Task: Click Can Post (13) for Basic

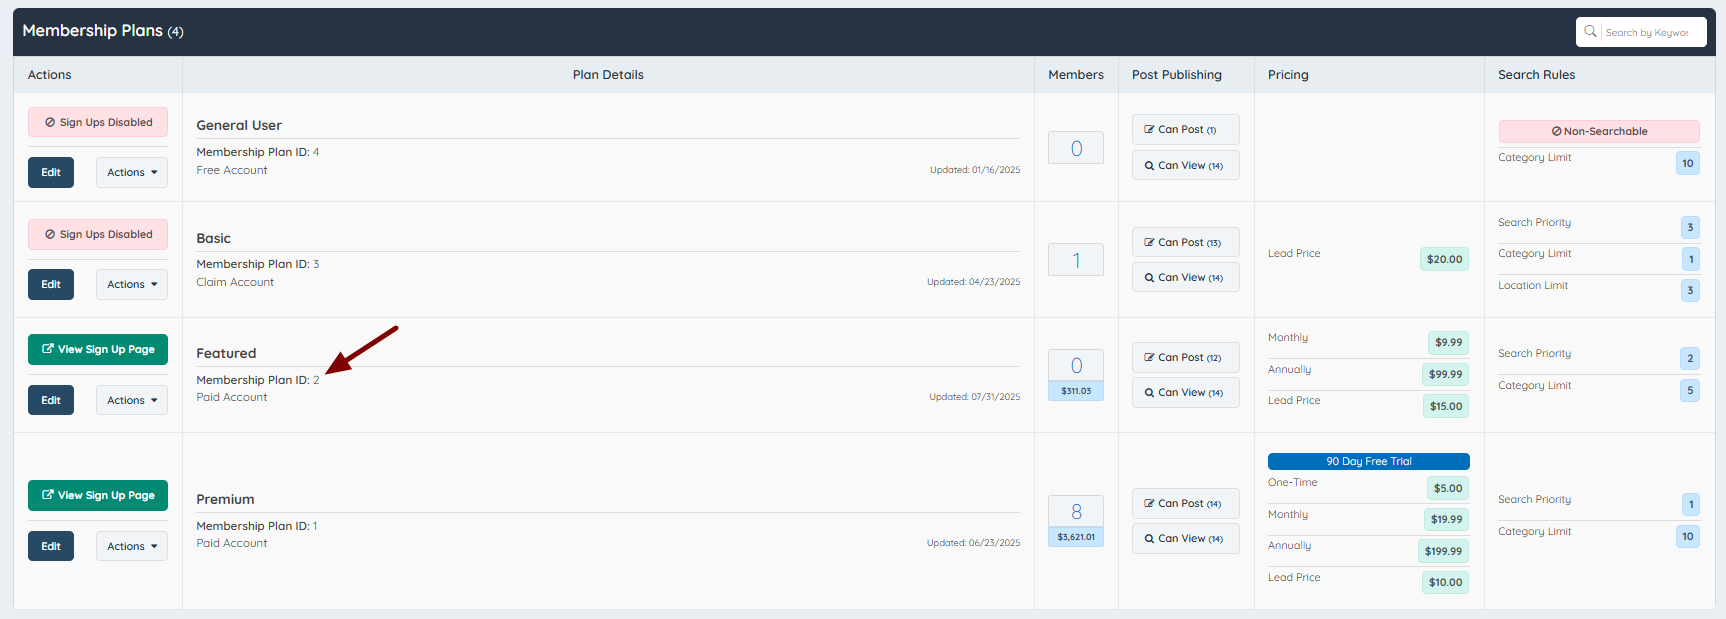Action: [x=1186, y=242]
